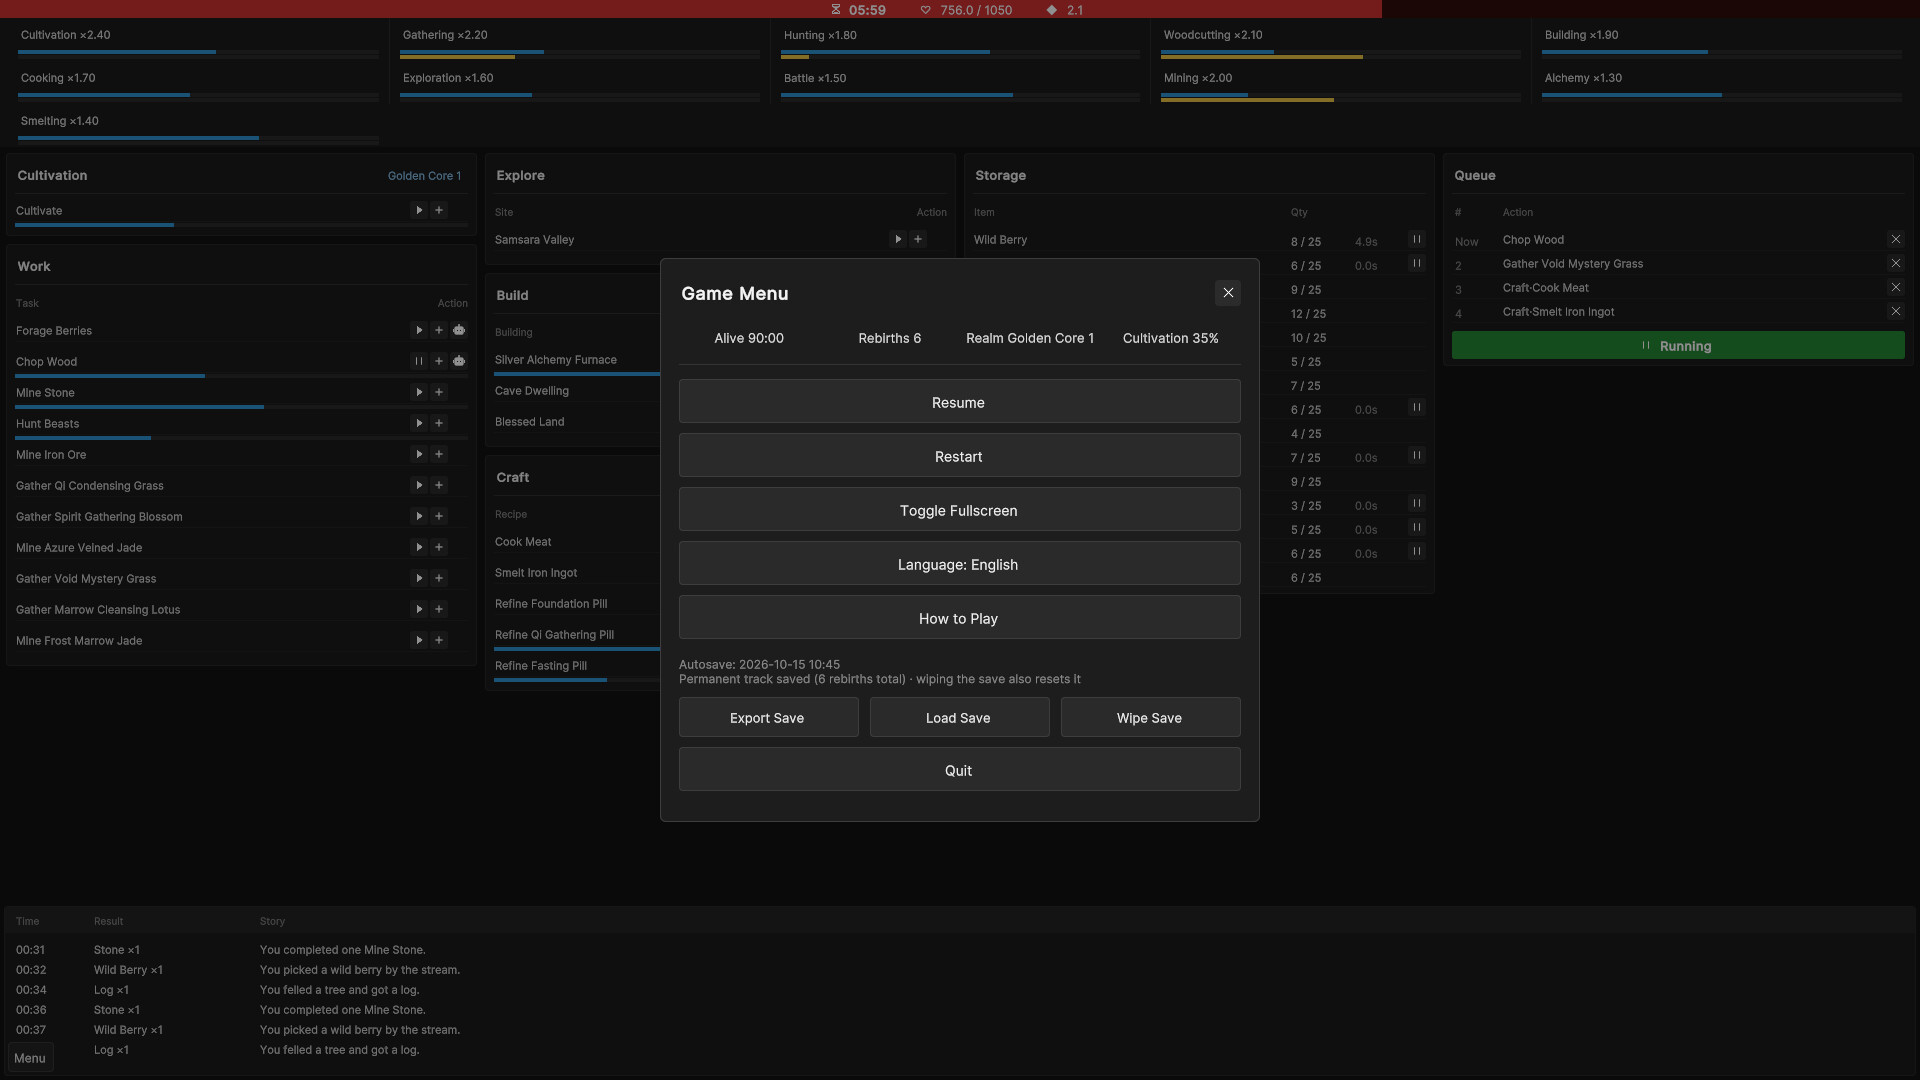1920x1080 pixels.
Task: Toggle the pause icon on the 7 / 25 storage row with 0.0s
Action: [1416, 455]
